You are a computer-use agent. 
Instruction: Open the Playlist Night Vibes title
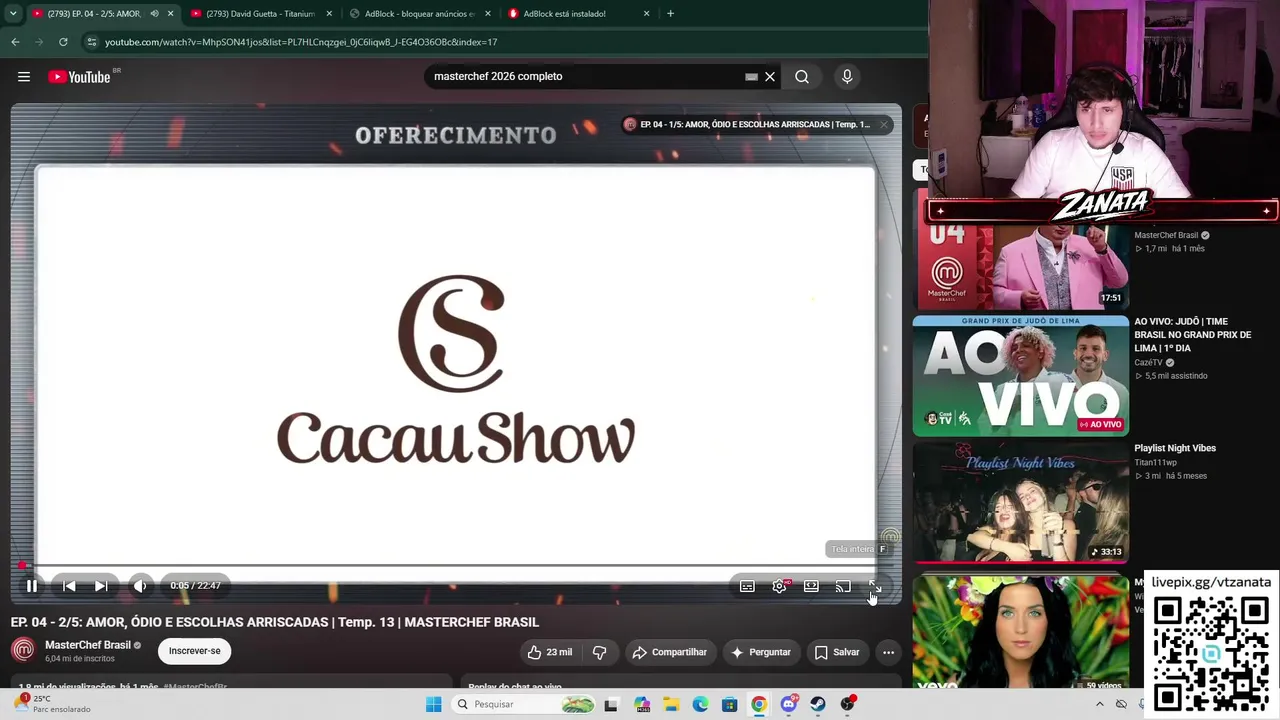(1175, 448)
